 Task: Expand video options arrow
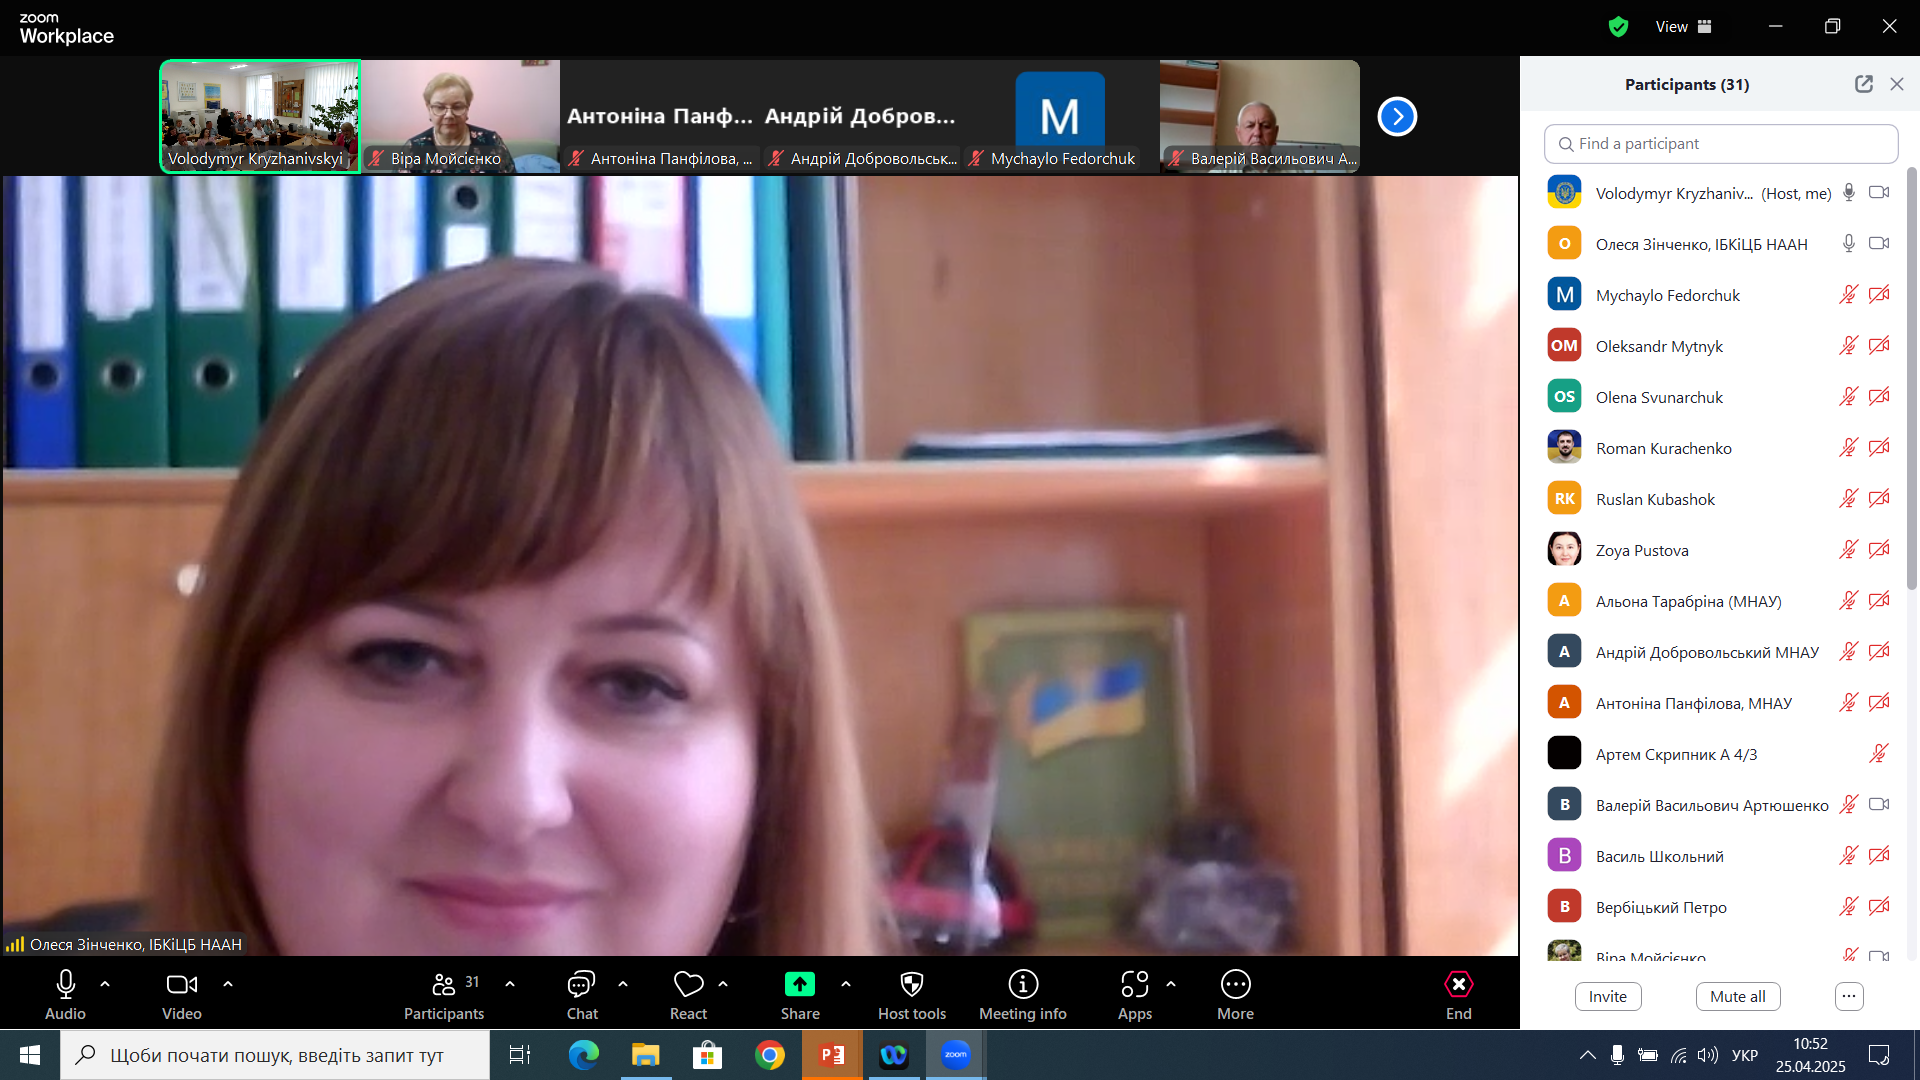click(228, 984)
